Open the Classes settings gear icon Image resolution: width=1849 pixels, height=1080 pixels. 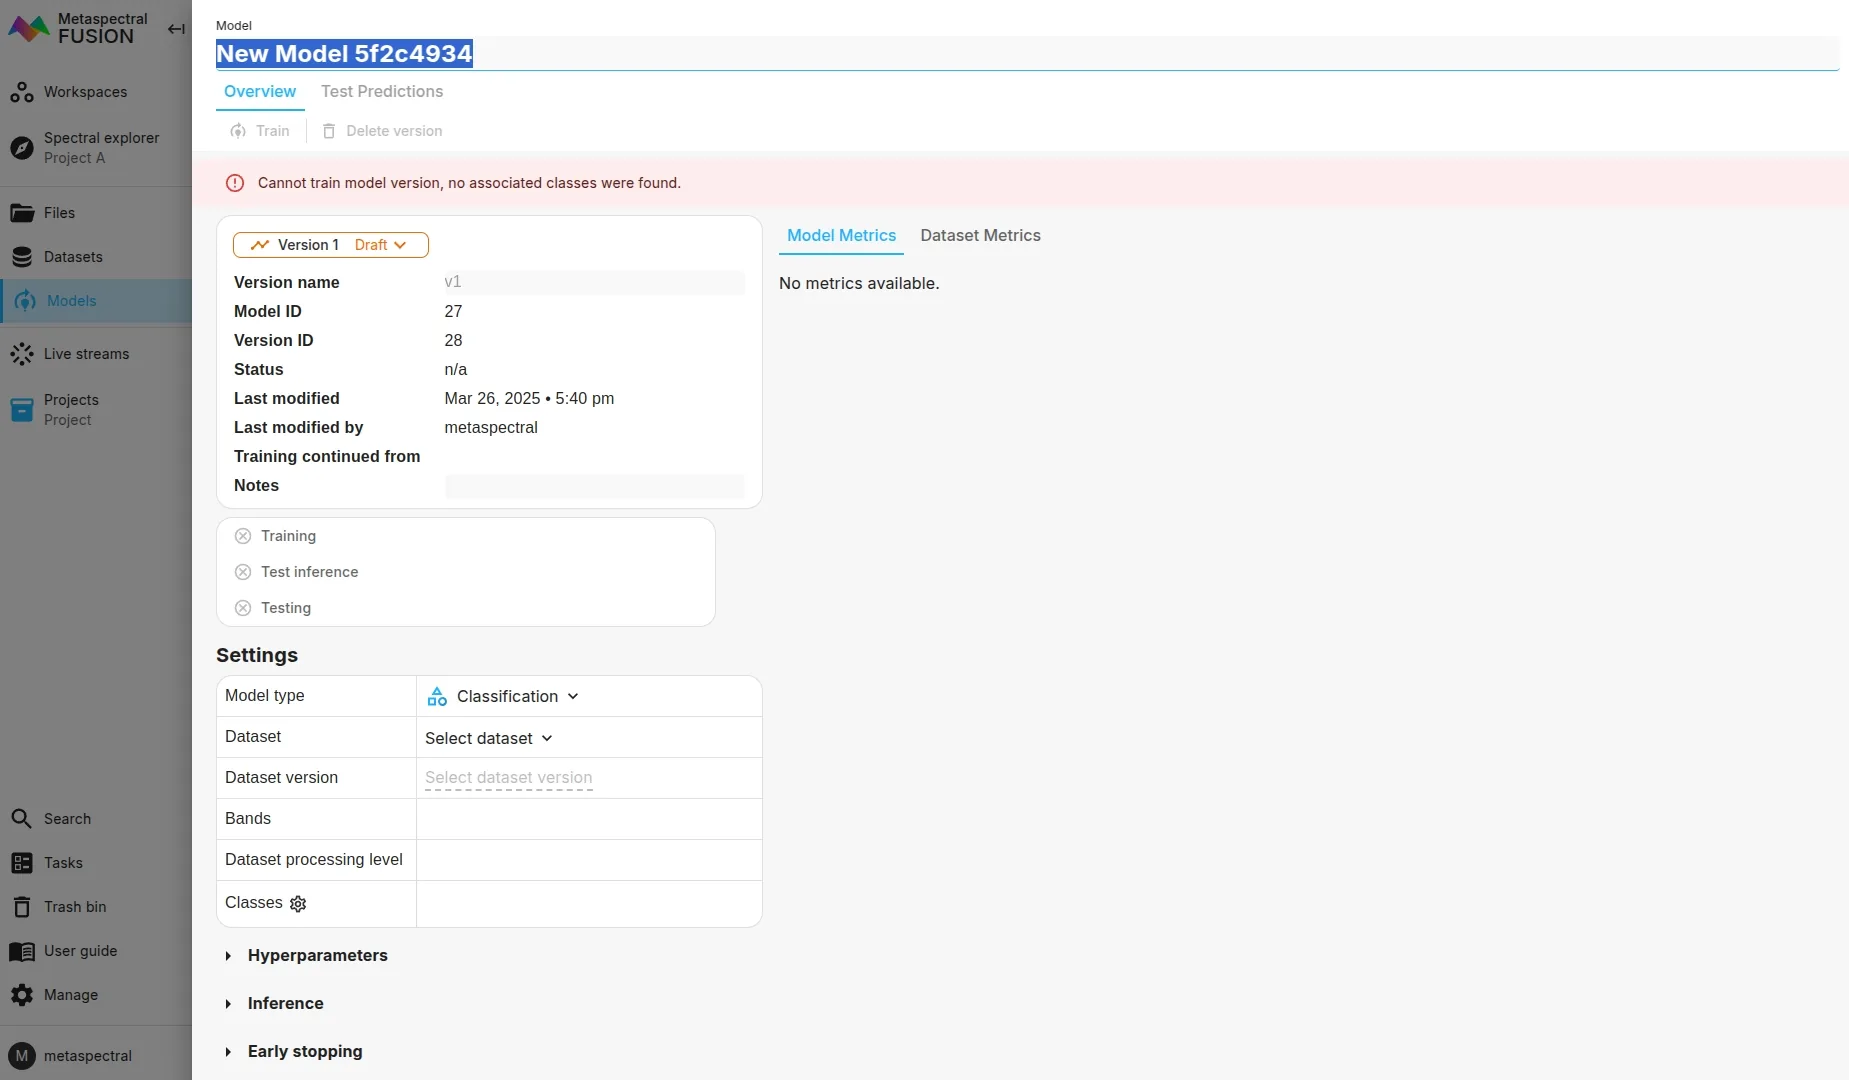pos(298,904)
